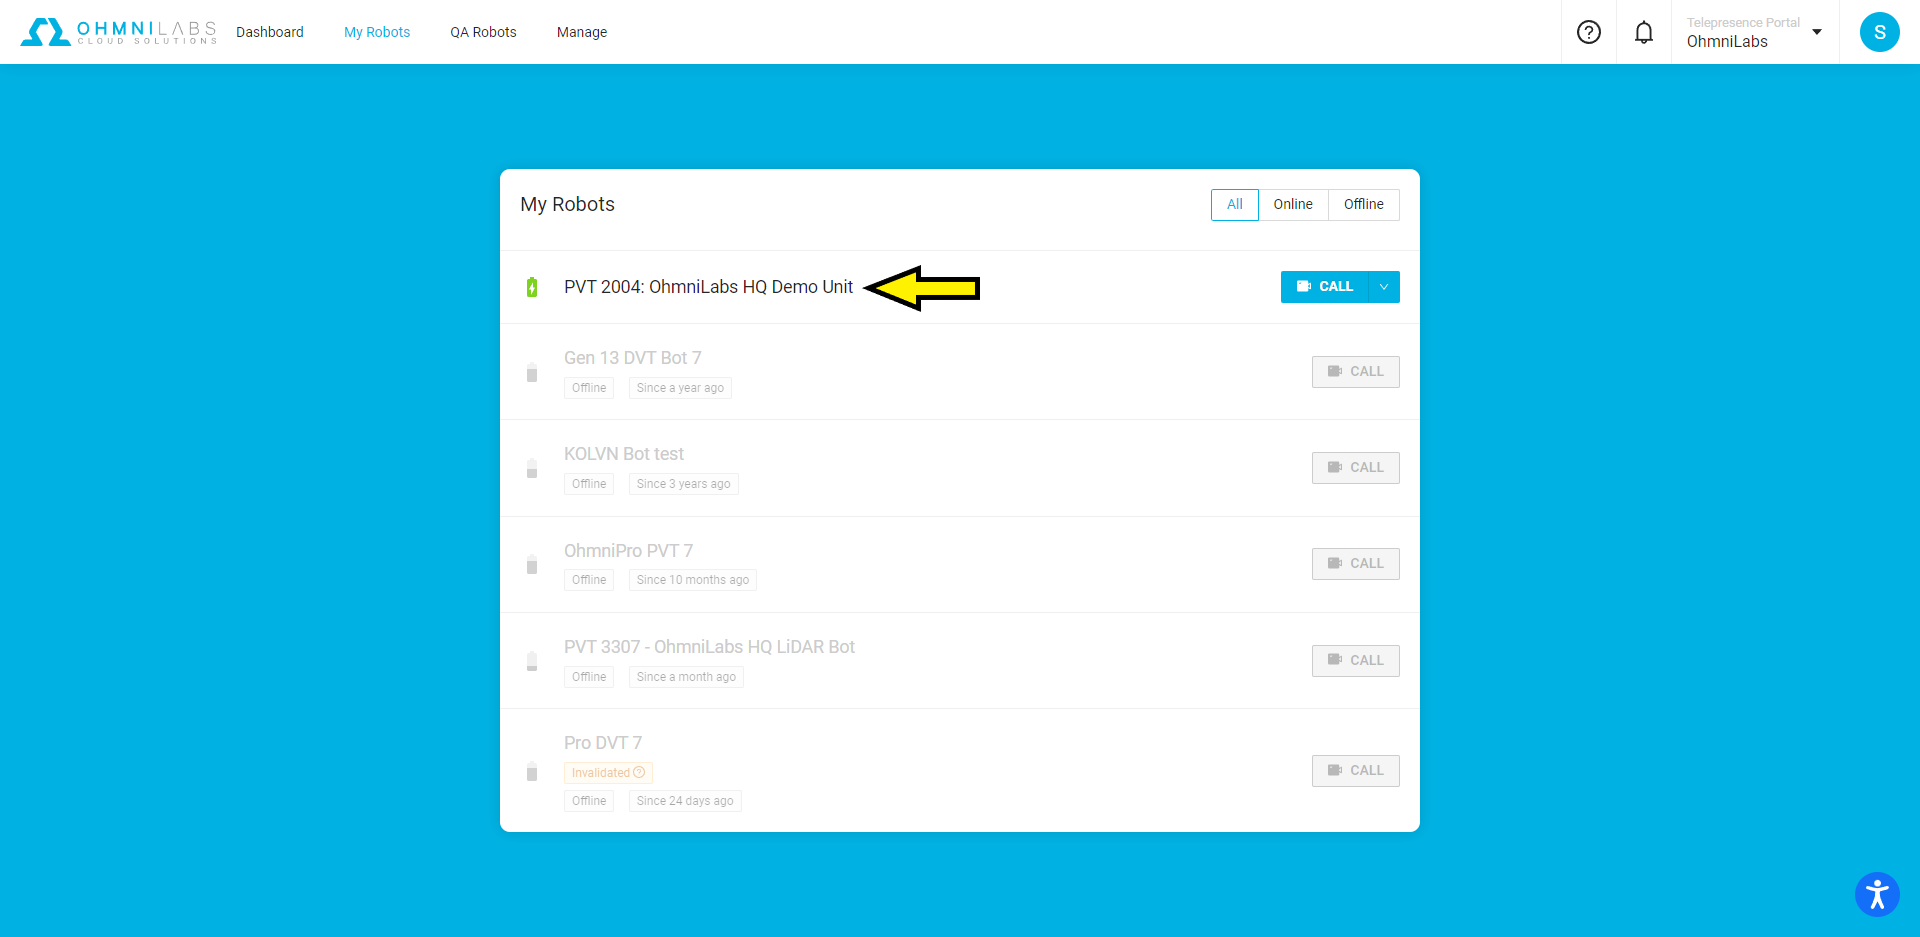Click the Invalidated badge on Pro DVT 7
Screen dimensions: 1920x937
(x=608, y=773)
